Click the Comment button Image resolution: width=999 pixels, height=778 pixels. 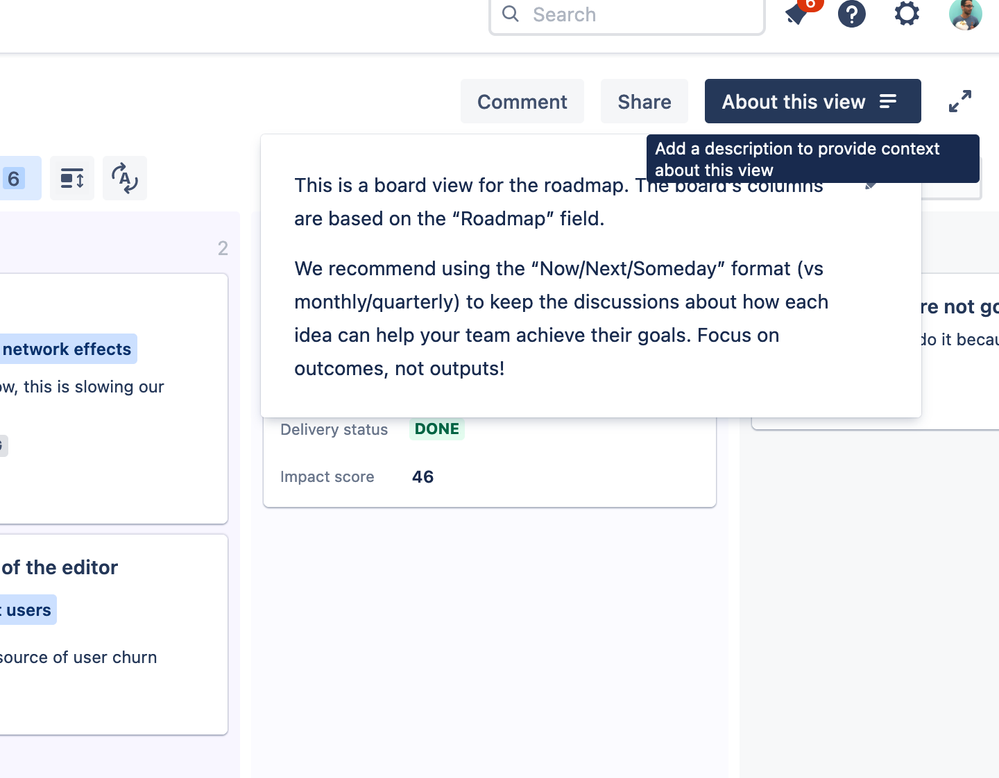[x=521, y=101]
